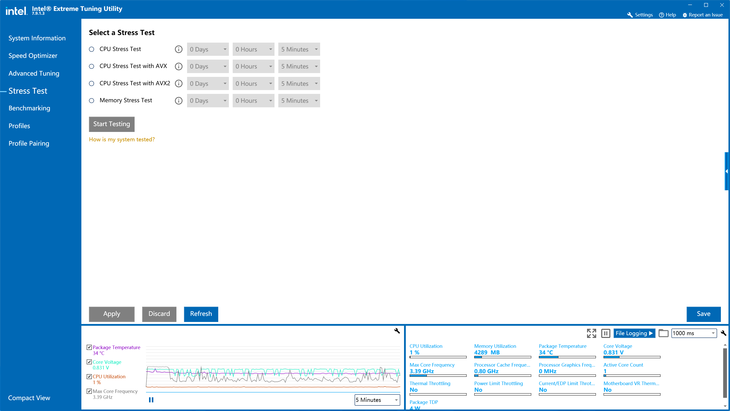Image resolution: width=730 pixels, height=411 pixels.
Task: Click the Refresh button
Action: 201,314
